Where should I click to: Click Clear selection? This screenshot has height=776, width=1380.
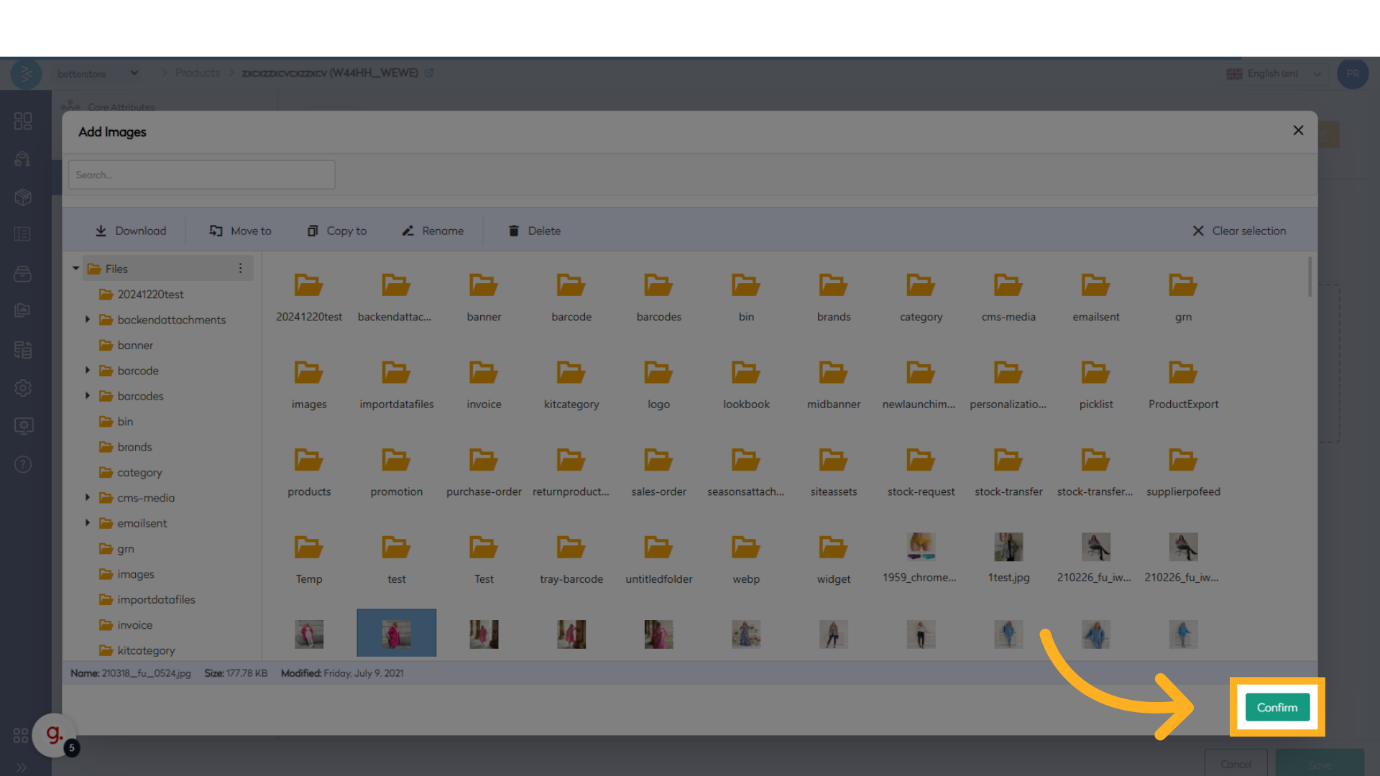click(1239, 231)
